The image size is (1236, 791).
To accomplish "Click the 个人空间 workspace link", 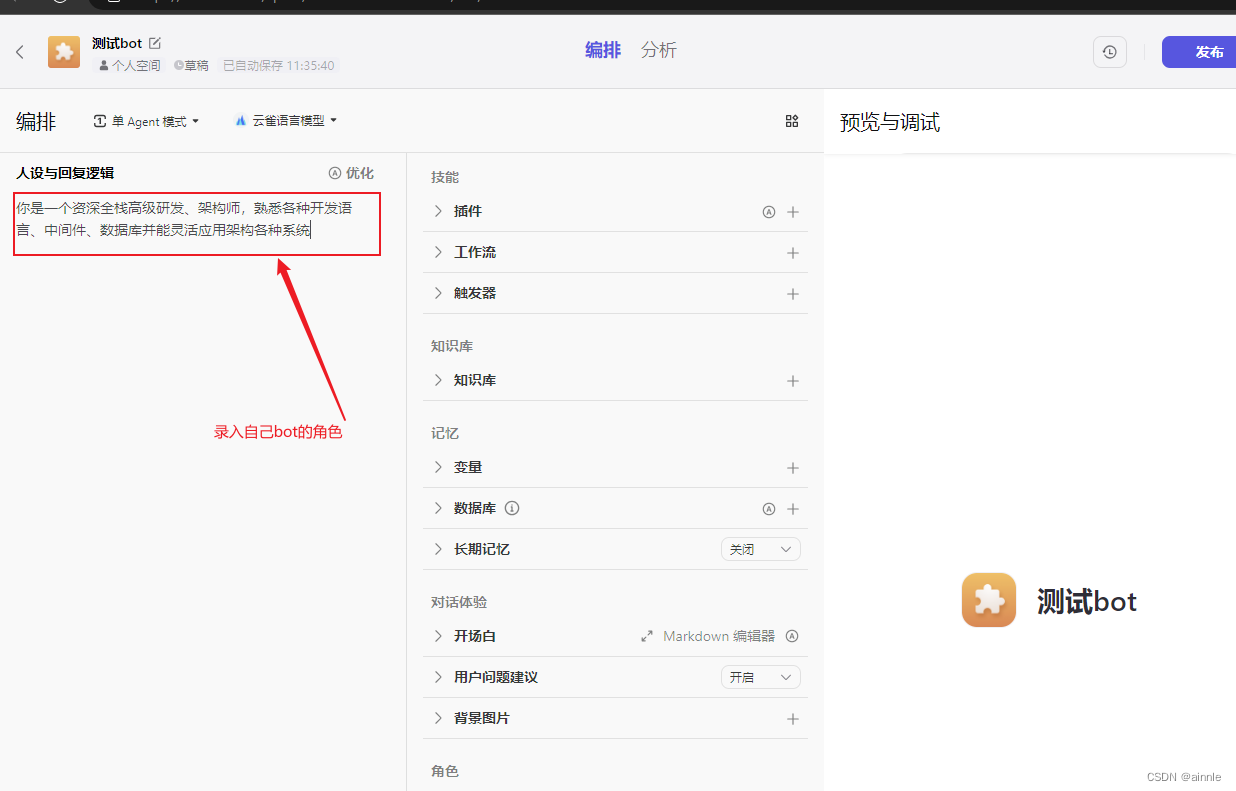I will tap(130, 65).
